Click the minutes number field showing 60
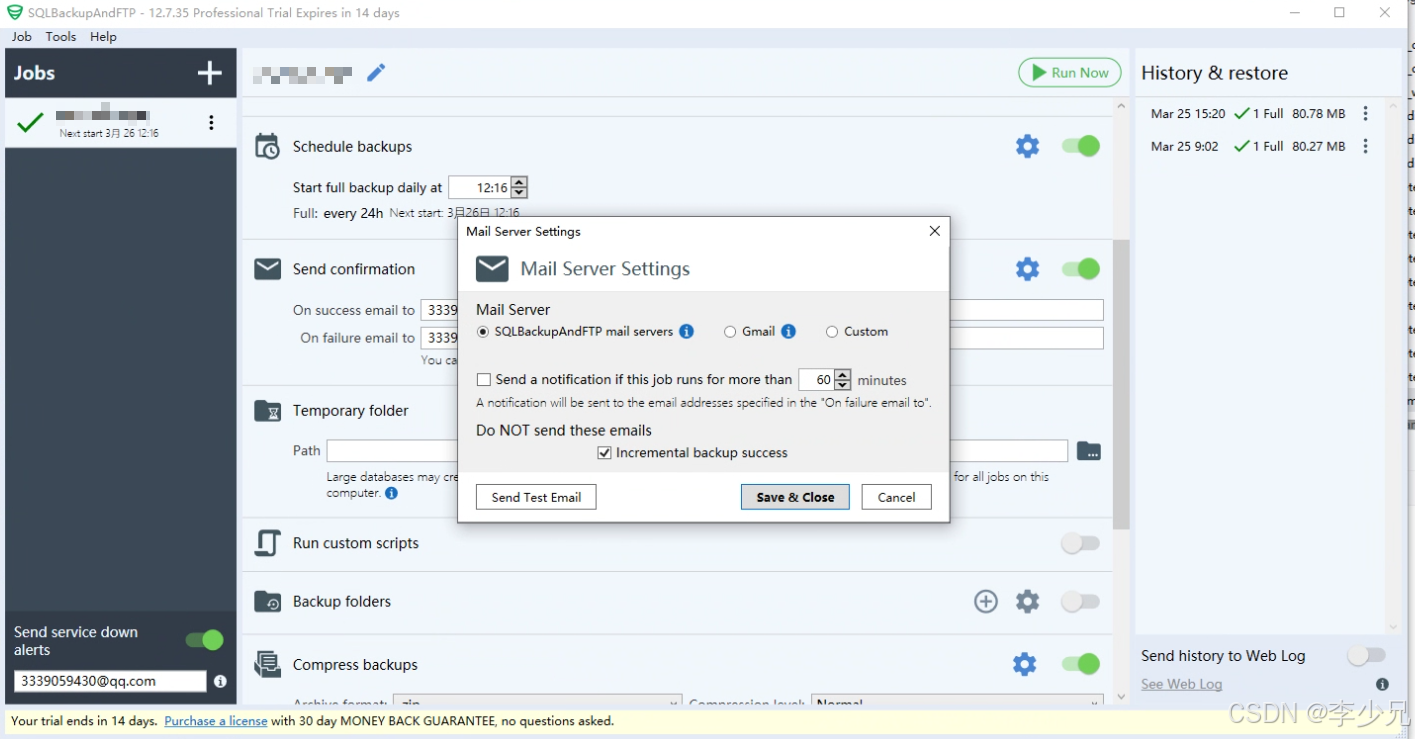1415x739 pixels. point(817,380)
